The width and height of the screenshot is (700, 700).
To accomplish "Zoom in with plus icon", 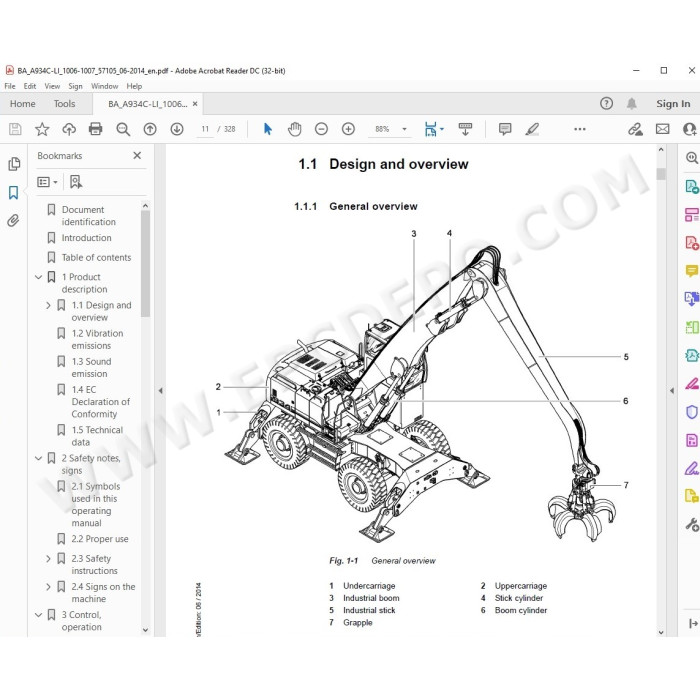I will [x=348, y=129].
